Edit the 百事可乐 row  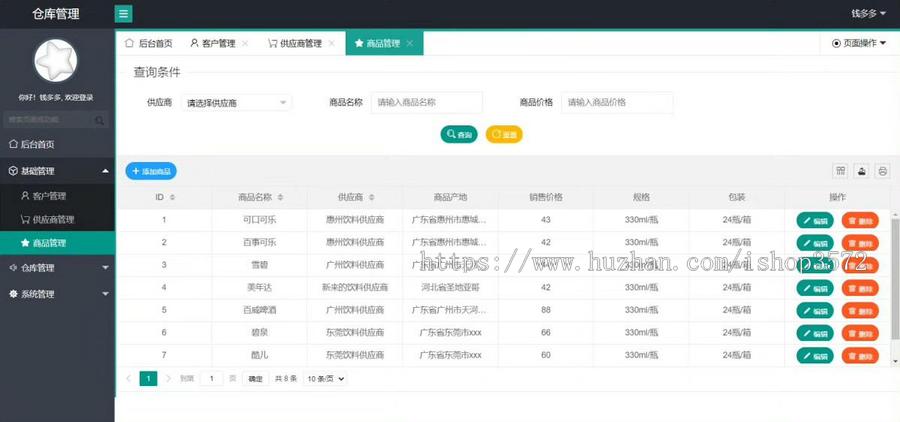click(x=815, y=243)
